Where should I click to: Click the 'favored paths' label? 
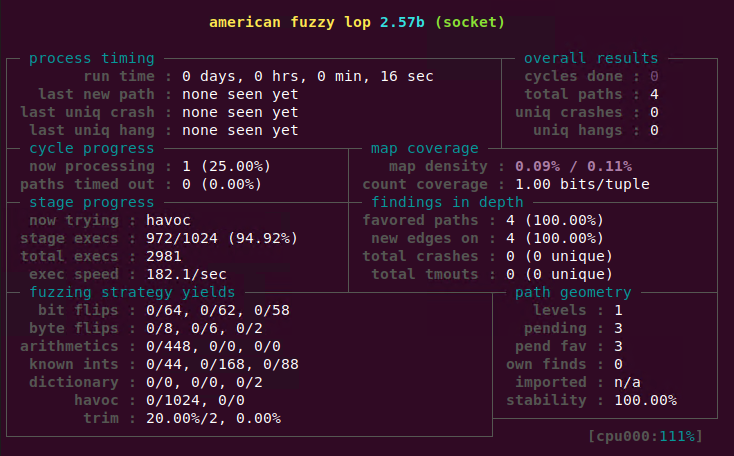420,221
